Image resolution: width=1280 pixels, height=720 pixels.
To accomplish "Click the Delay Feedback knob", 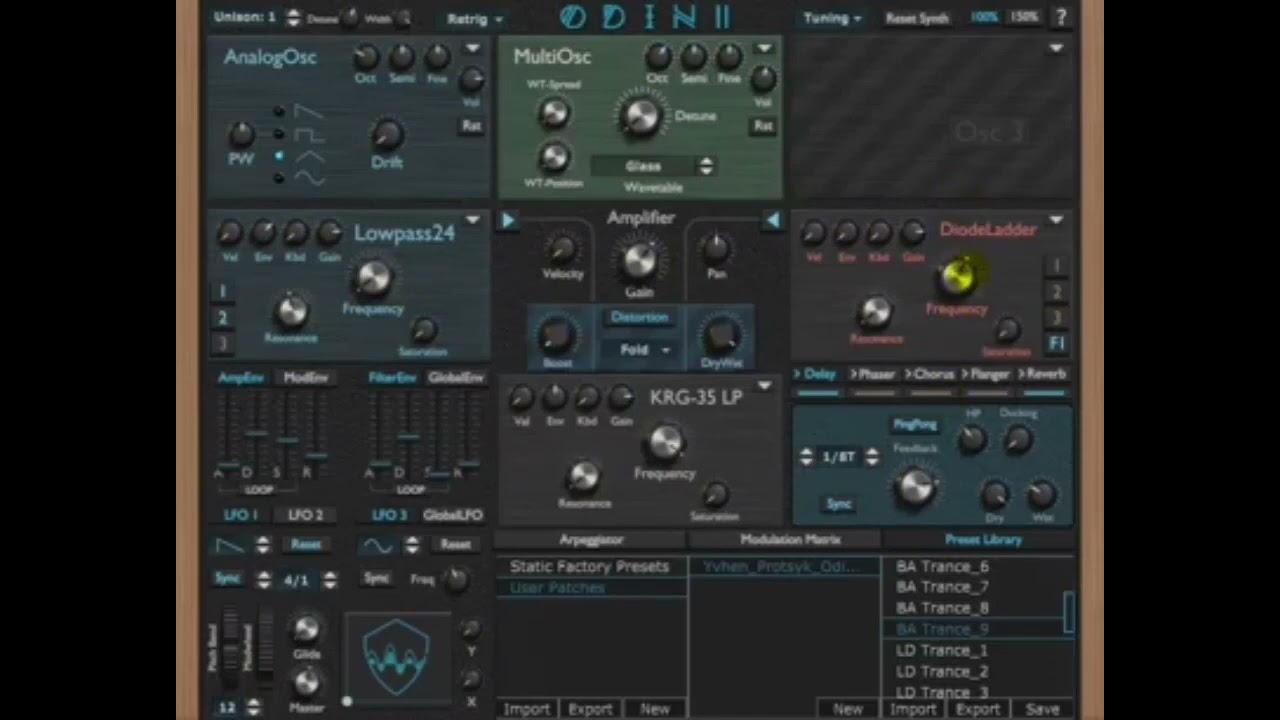I will 915,487.
